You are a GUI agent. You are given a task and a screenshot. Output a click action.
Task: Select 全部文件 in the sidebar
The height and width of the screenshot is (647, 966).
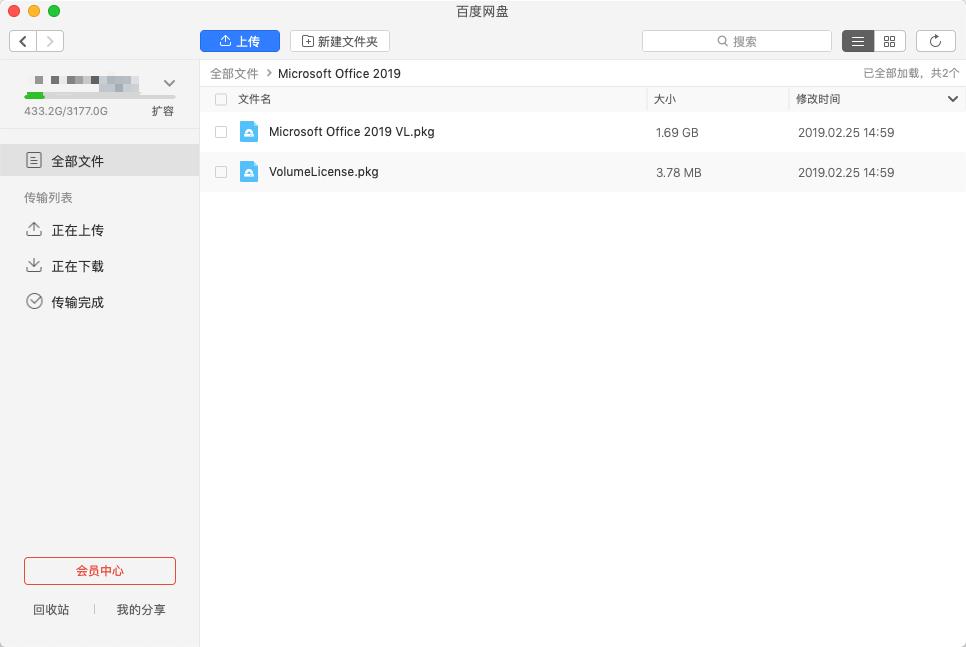[x=65, y=160]
